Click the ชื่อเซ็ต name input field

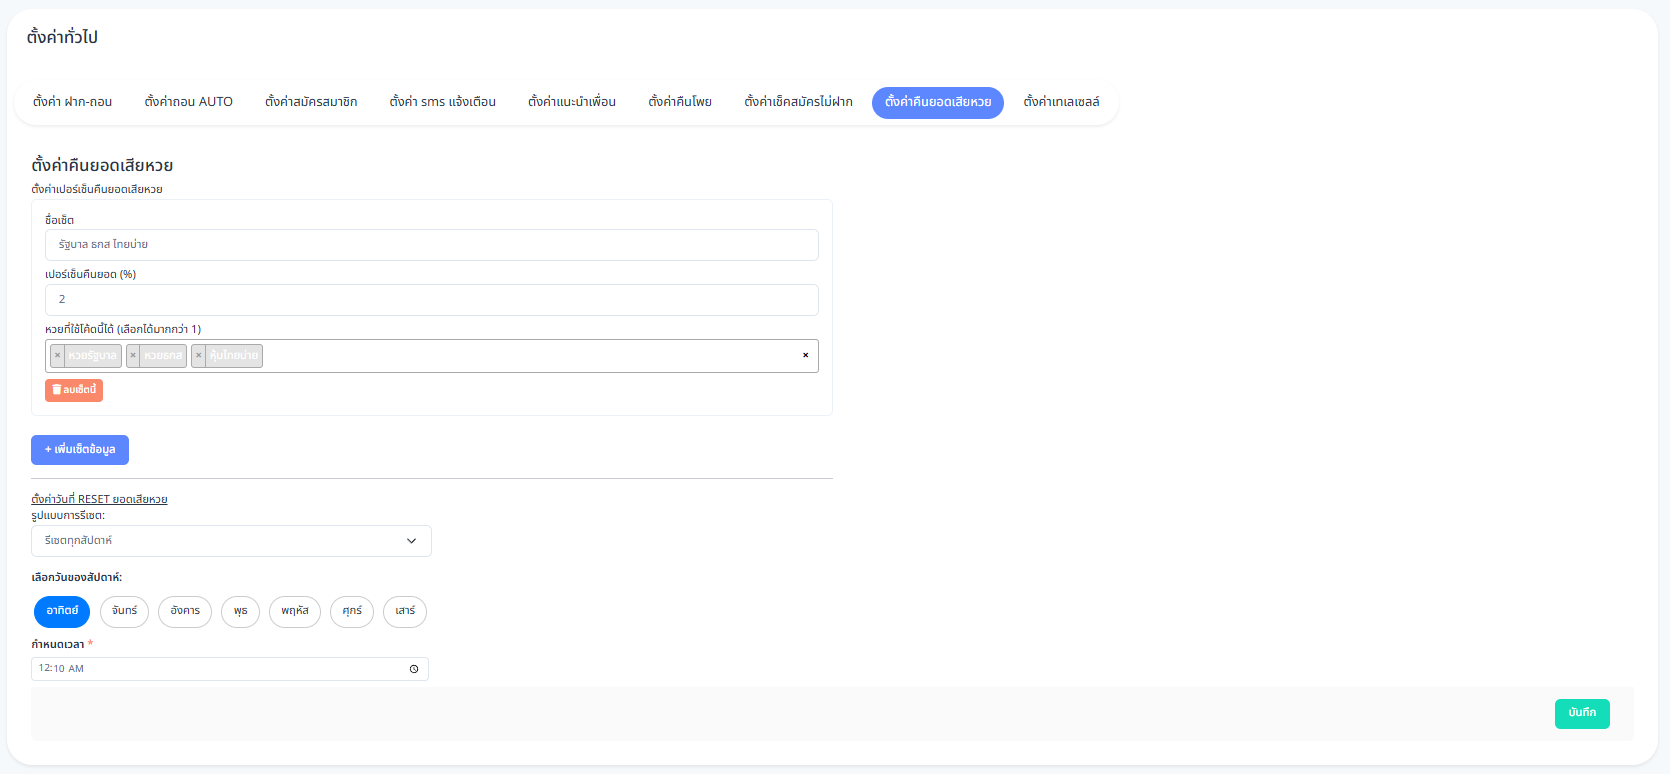[x=431, y=245]
